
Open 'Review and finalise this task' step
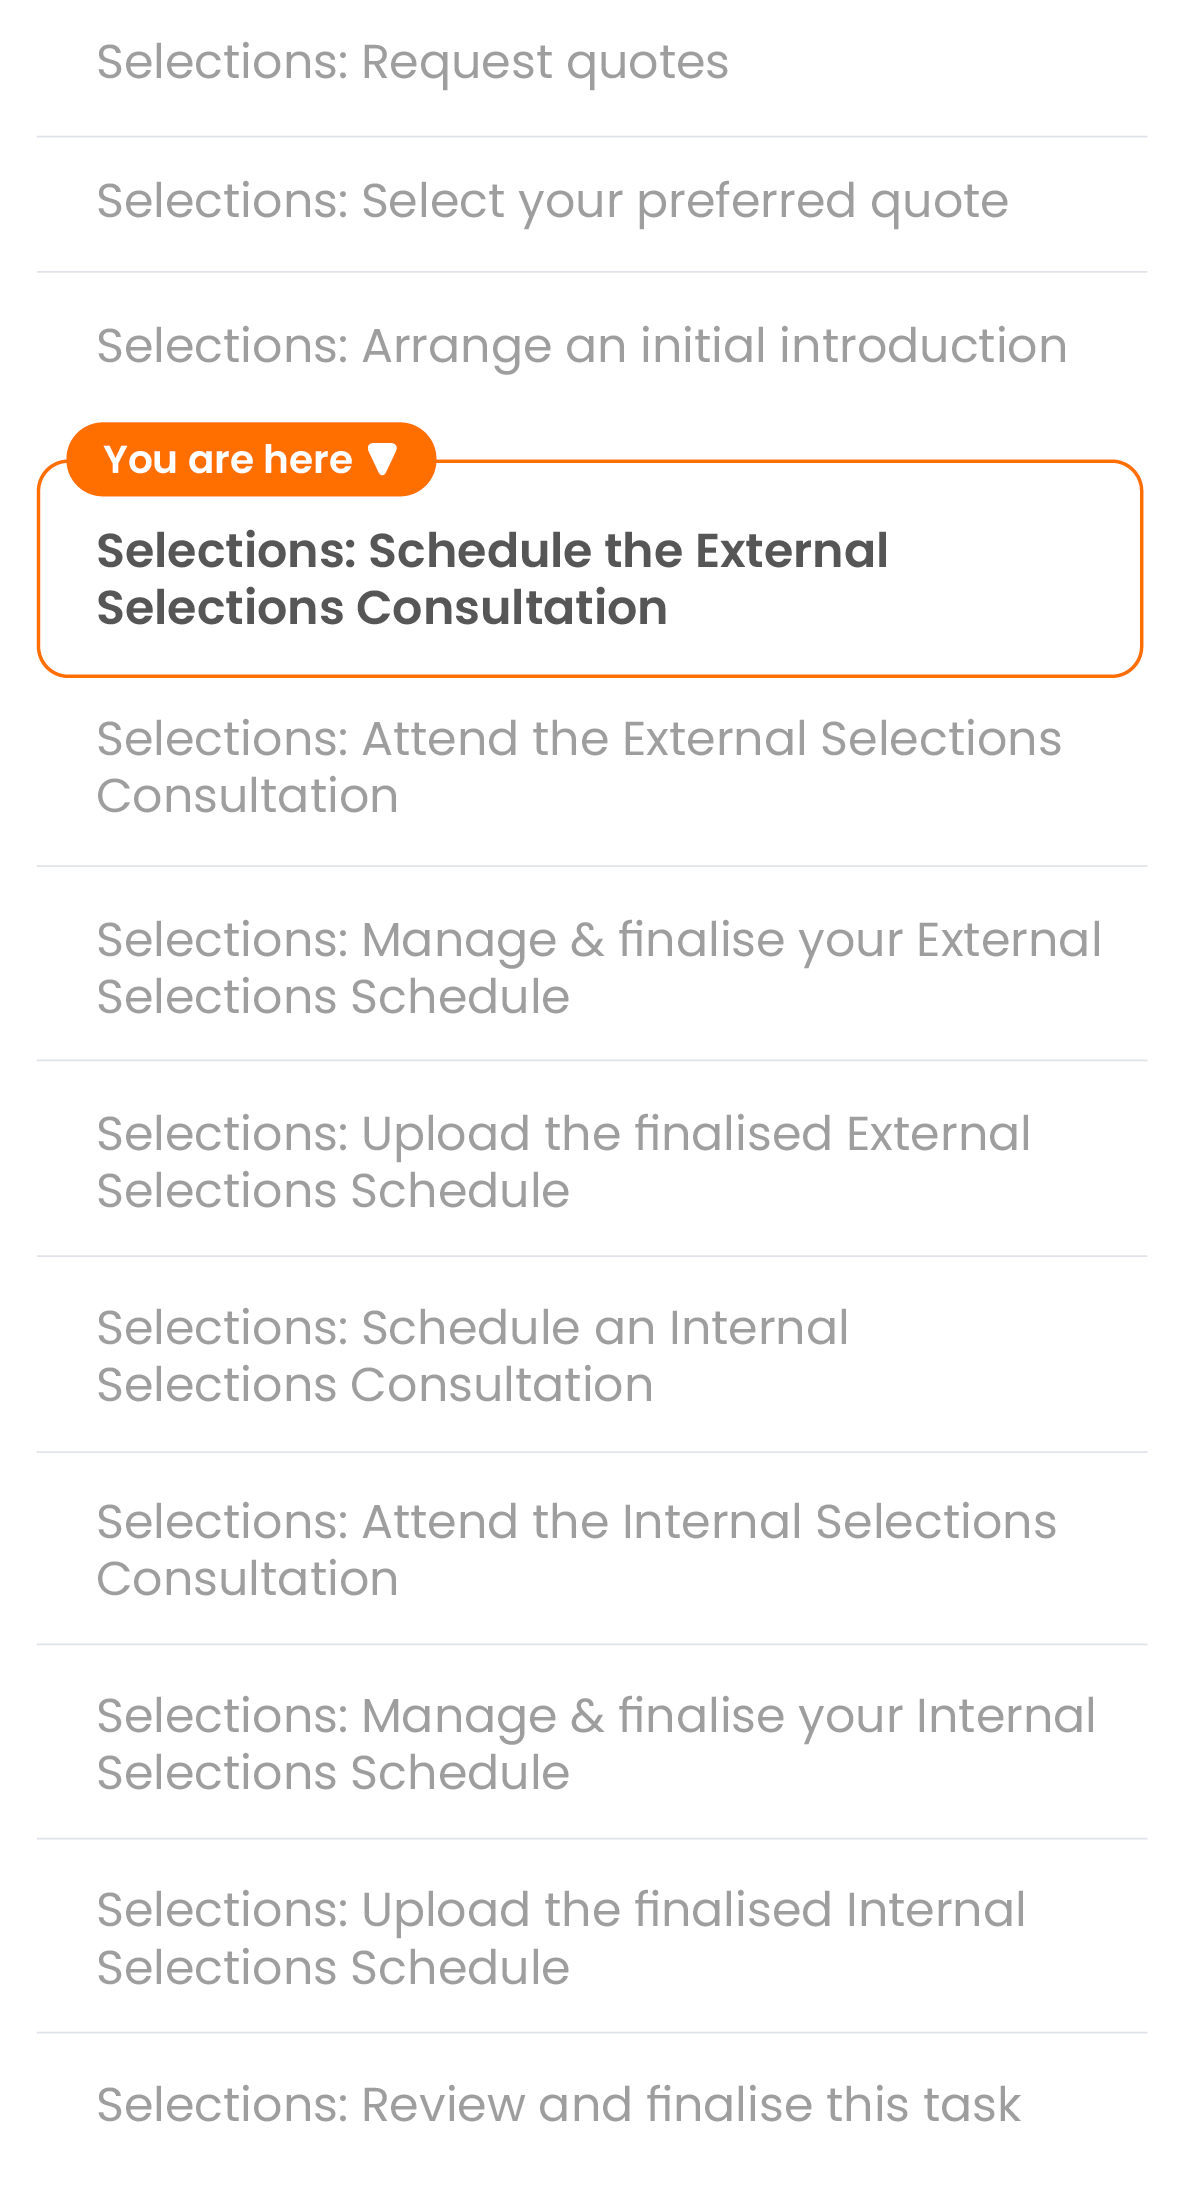tap(558, 2104)
